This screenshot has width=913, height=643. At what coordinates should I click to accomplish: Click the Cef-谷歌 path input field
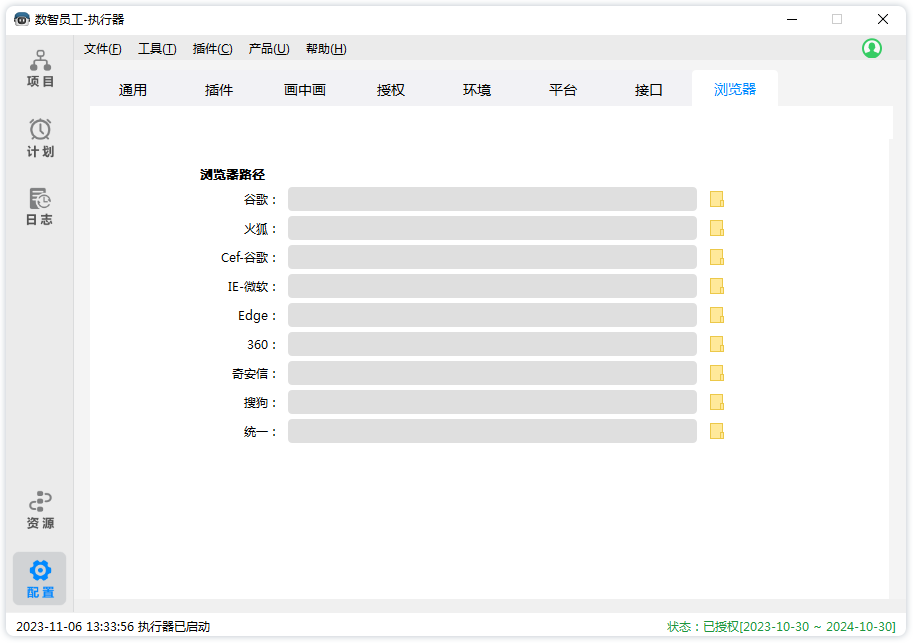(492, 257)
